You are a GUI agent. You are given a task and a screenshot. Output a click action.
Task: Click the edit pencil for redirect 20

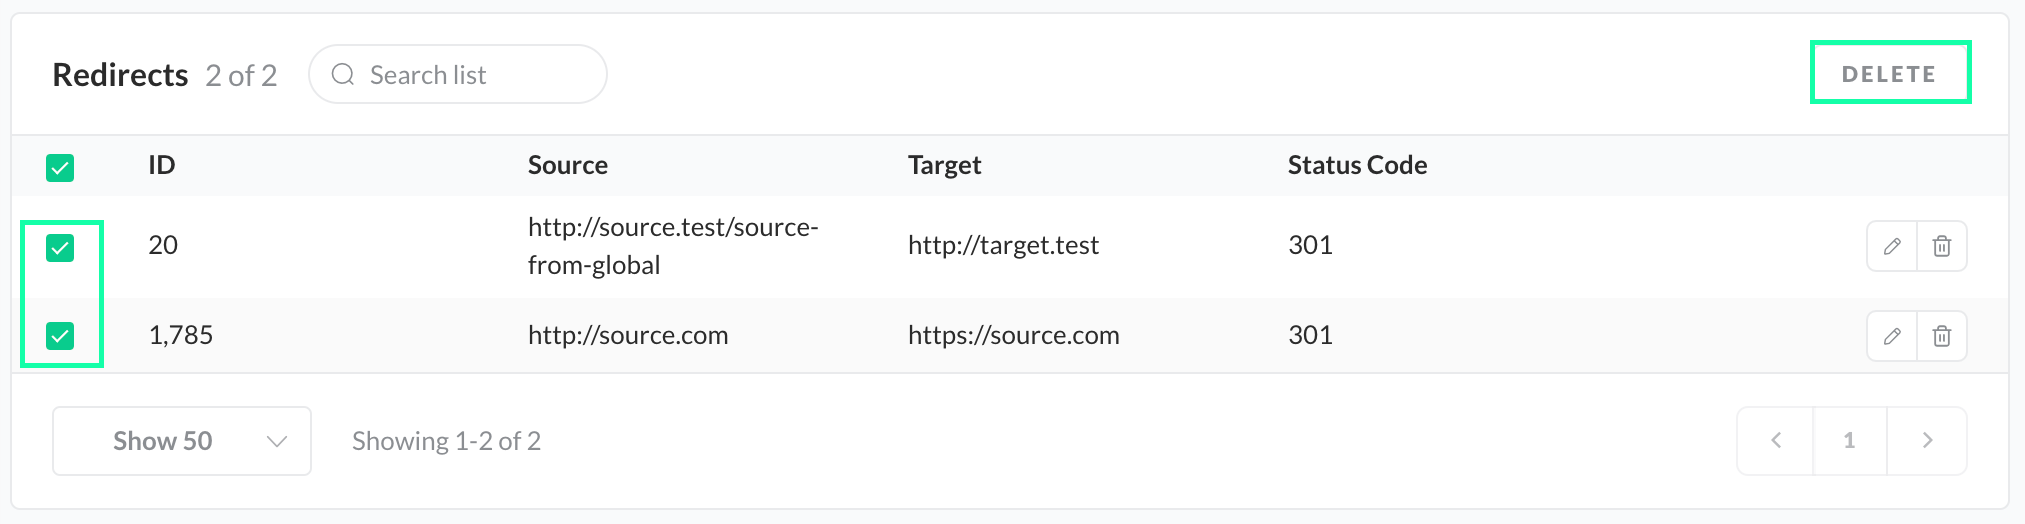[x=1892, y=246]
